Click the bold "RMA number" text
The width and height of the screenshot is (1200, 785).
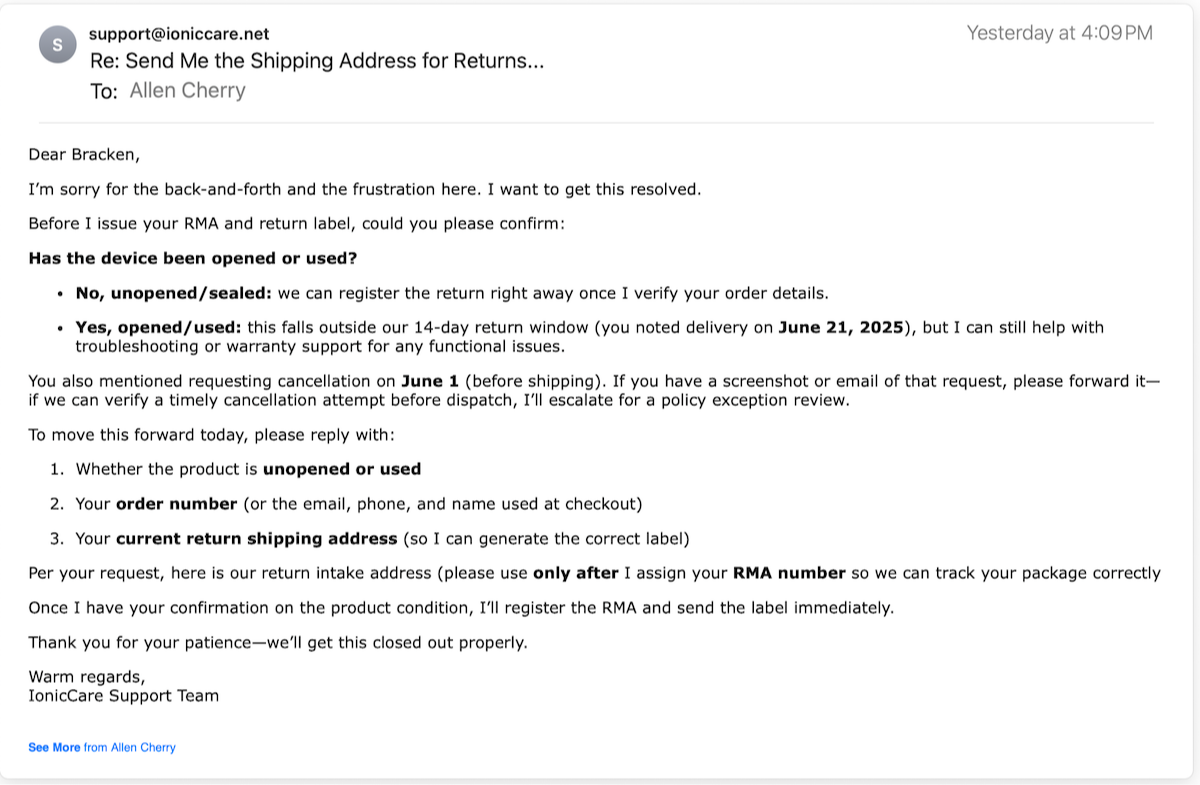pyautogui.click(x=788, y=573)
